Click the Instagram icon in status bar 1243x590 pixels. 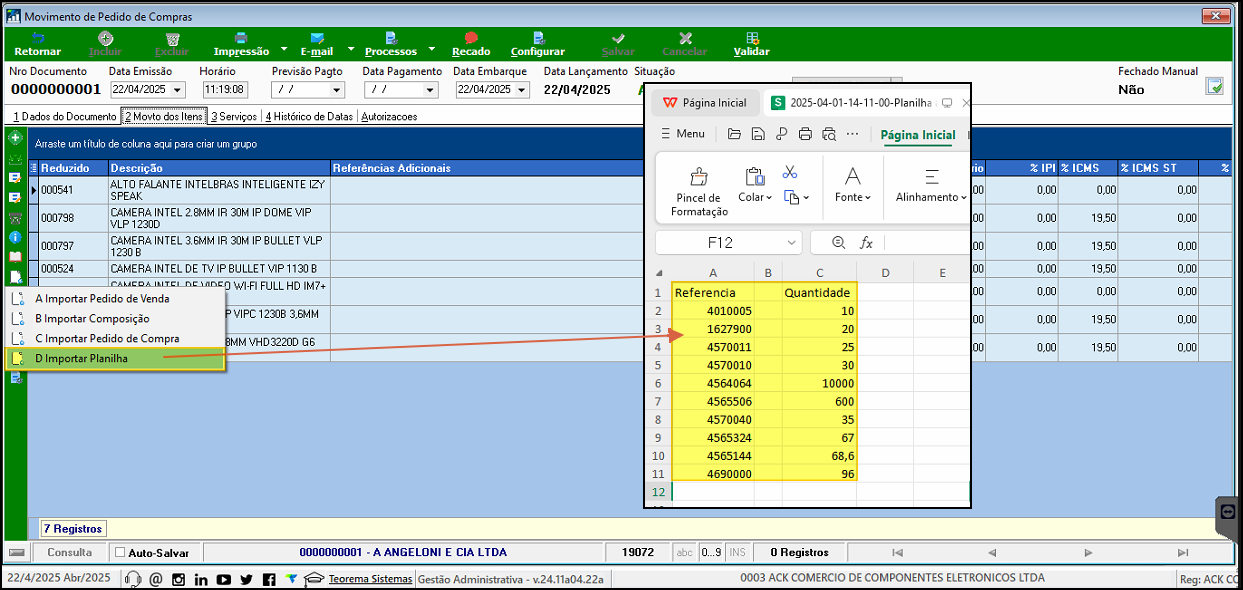pyautogui.click(x=178, y=579)
